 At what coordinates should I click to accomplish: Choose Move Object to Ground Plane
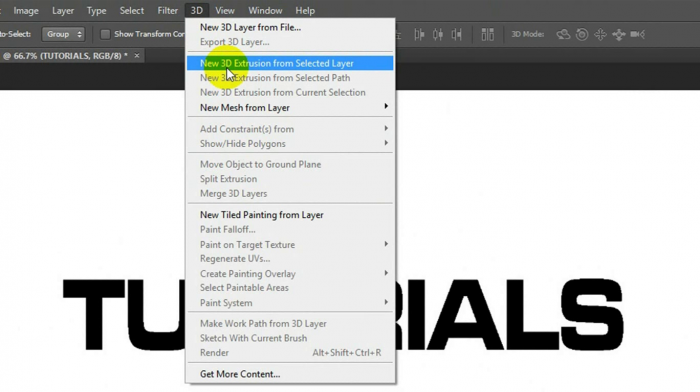point(290,164)
